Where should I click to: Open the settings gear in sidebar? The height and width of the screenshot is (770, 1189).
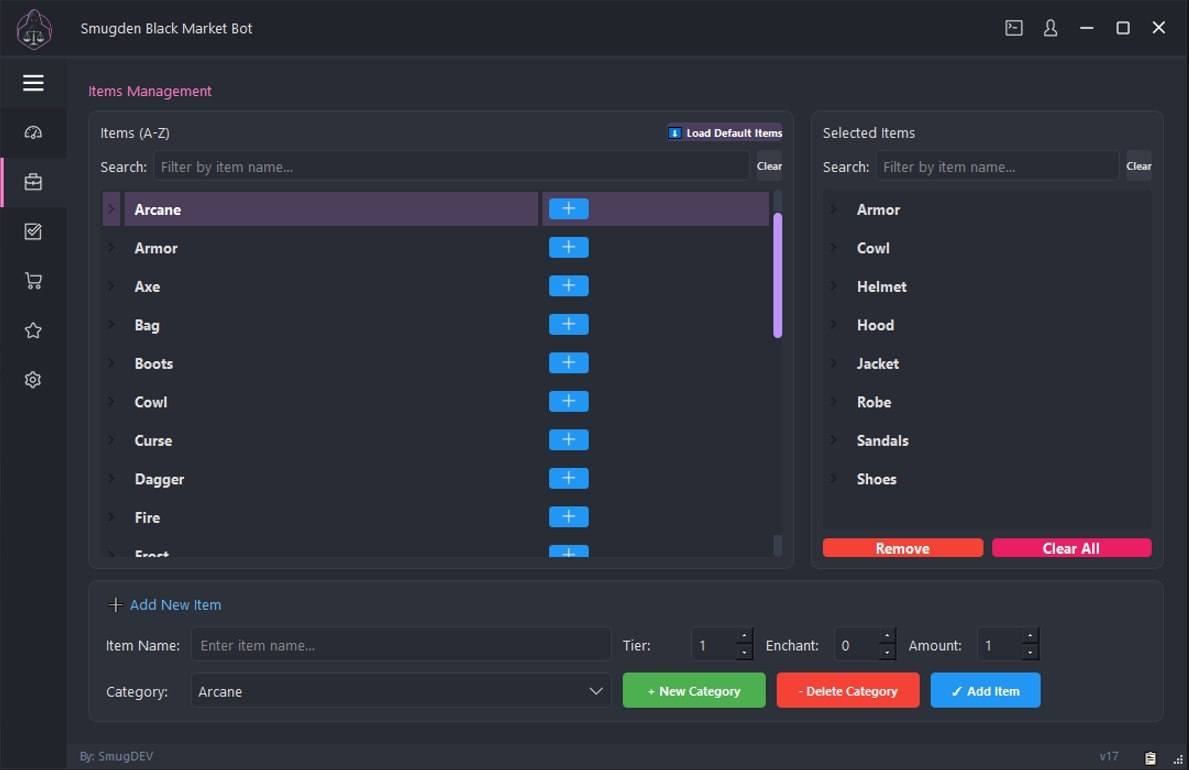(33, 379)
